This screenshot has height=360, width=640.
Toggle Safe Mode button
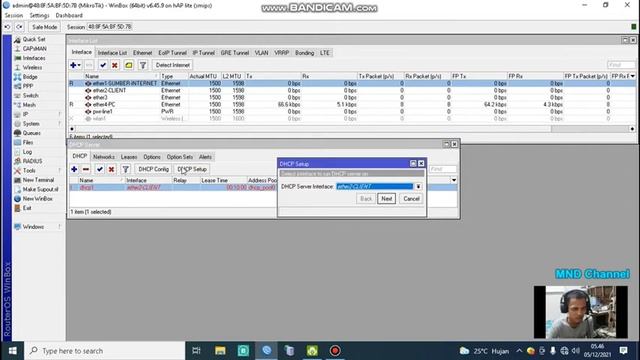[44, 27]
